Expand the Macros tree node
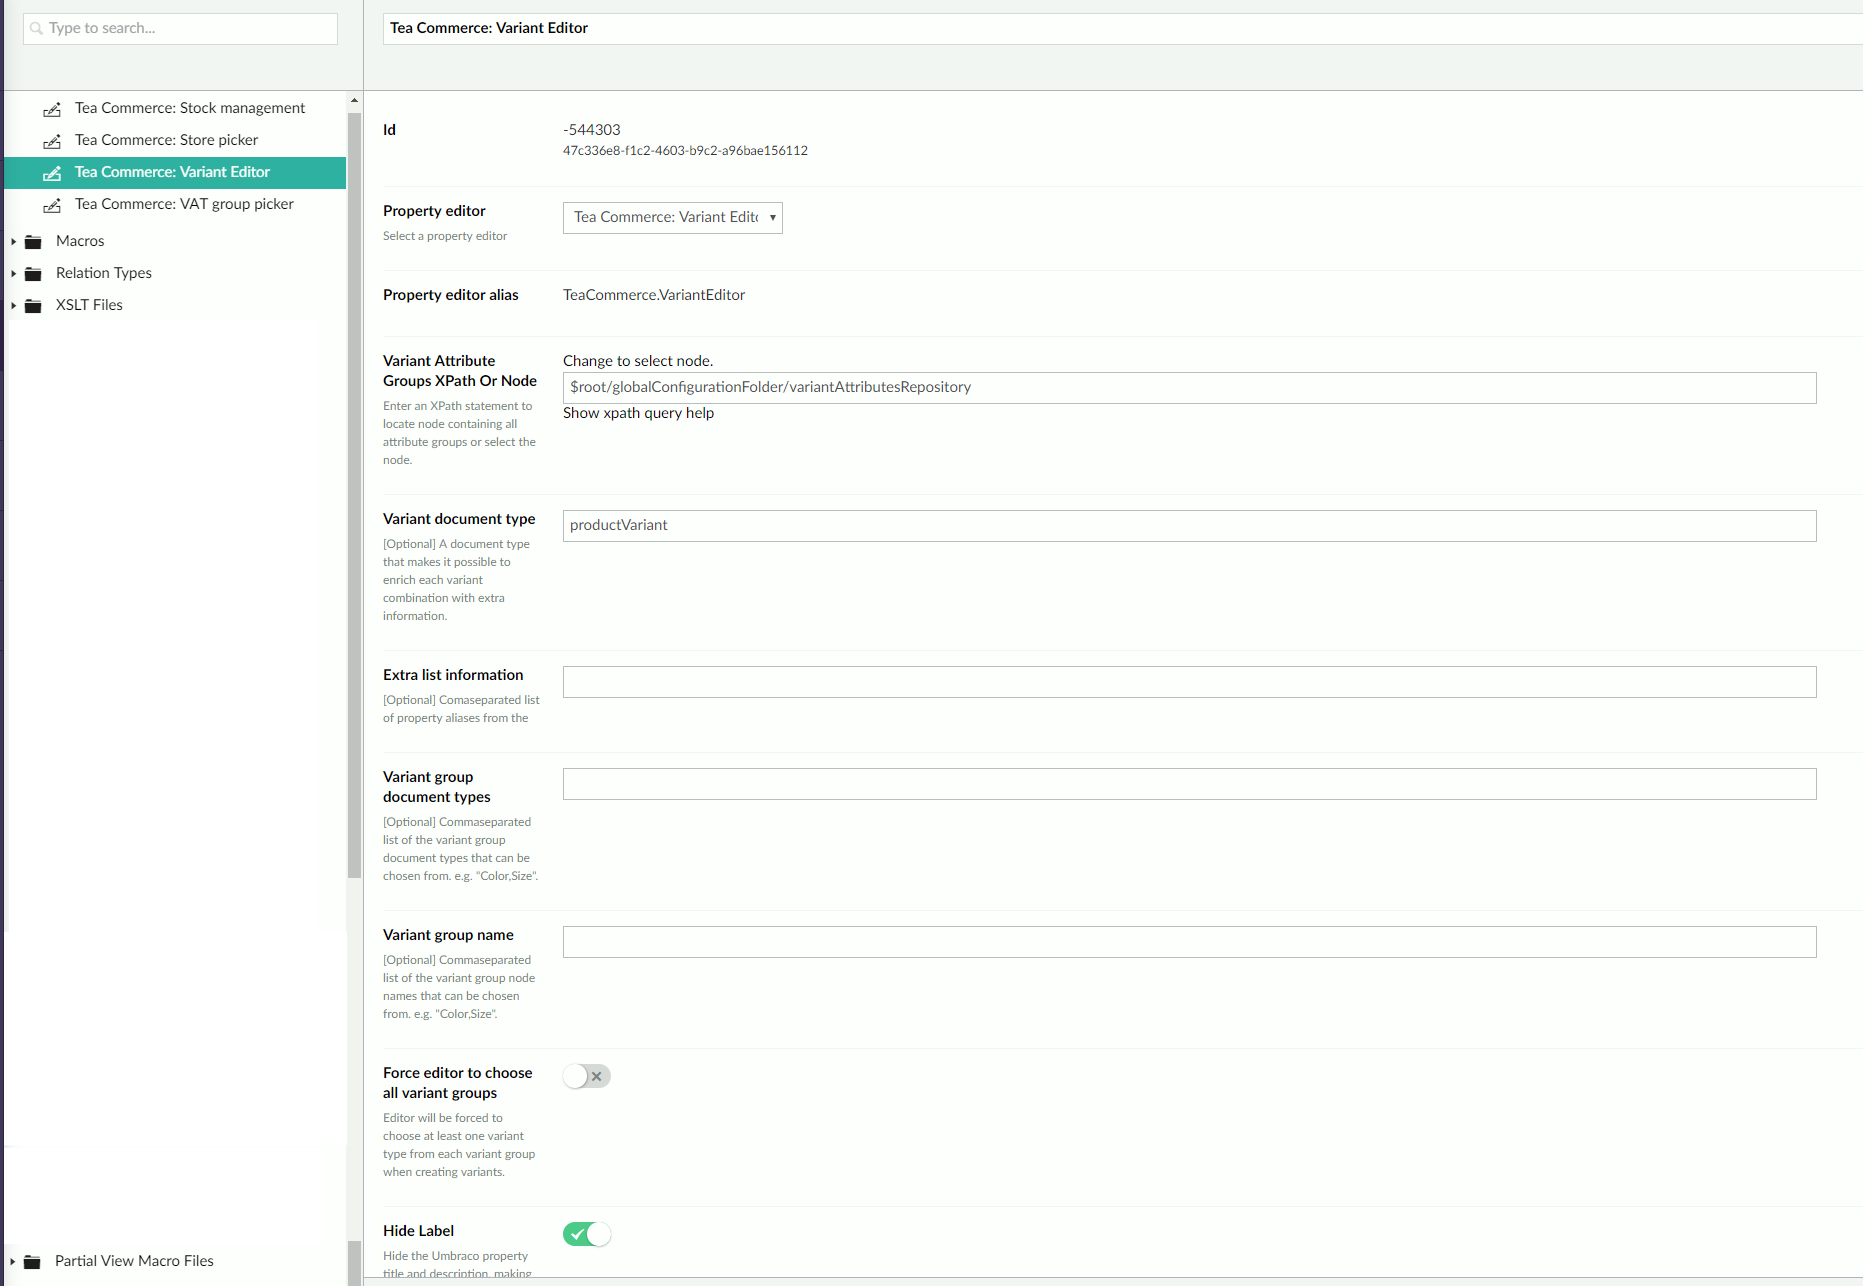 13,242
